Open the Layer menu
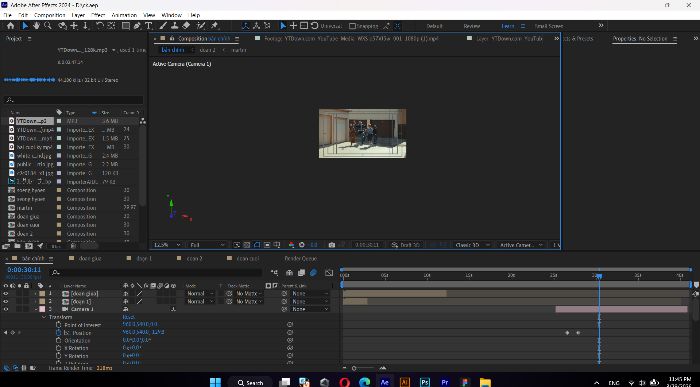The width and height of the screenshot is (700, 387). (x=78, y=15)
